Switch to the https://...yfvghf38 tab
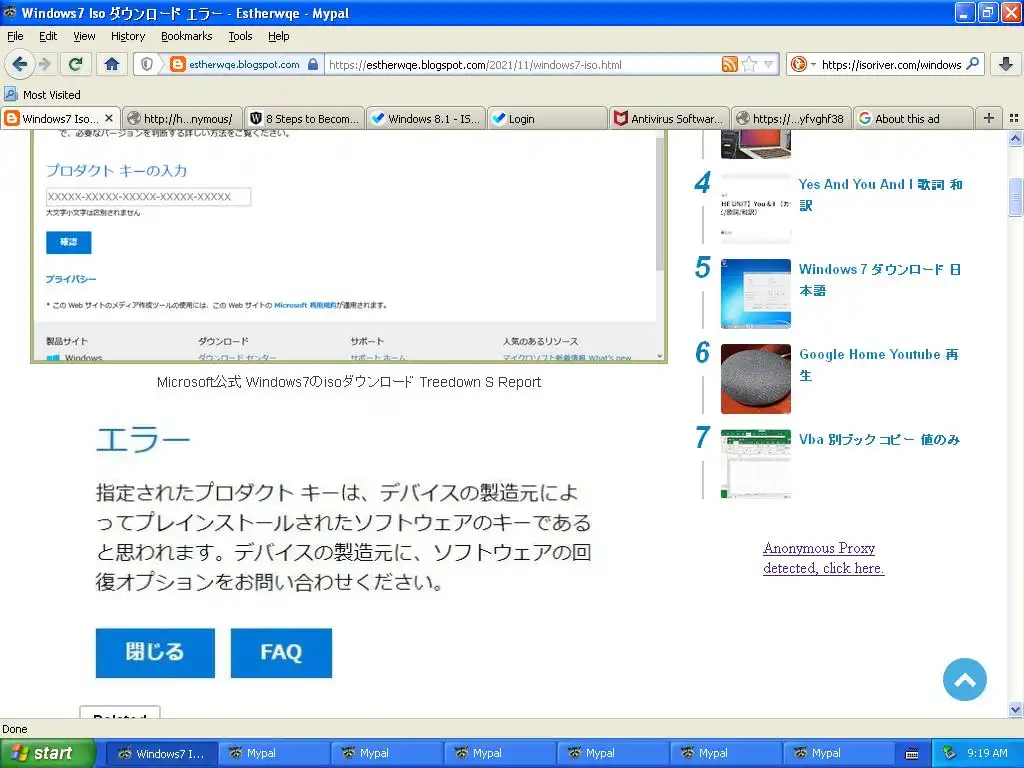1024x768 pixels. pyautogui.click(x=791, y=119)
